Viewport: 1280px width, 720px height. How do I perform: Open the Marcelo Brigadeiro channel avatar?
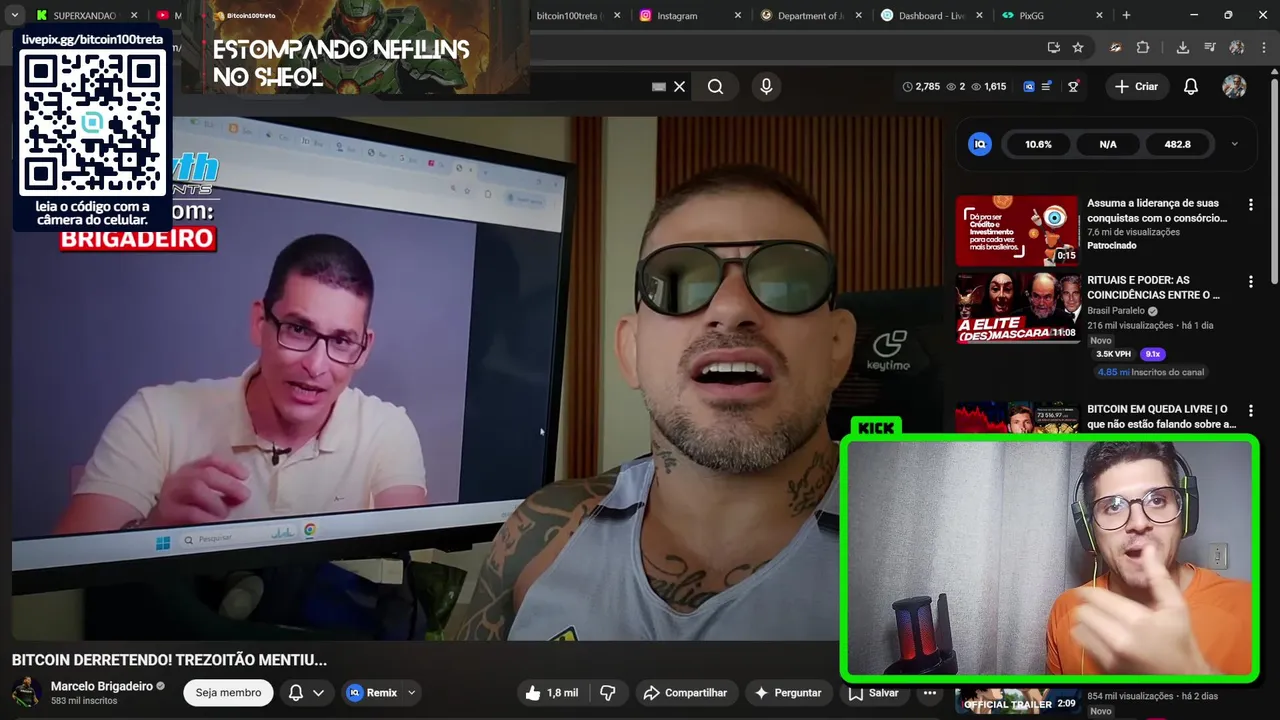pyautogui.click(x=27, y=692)
